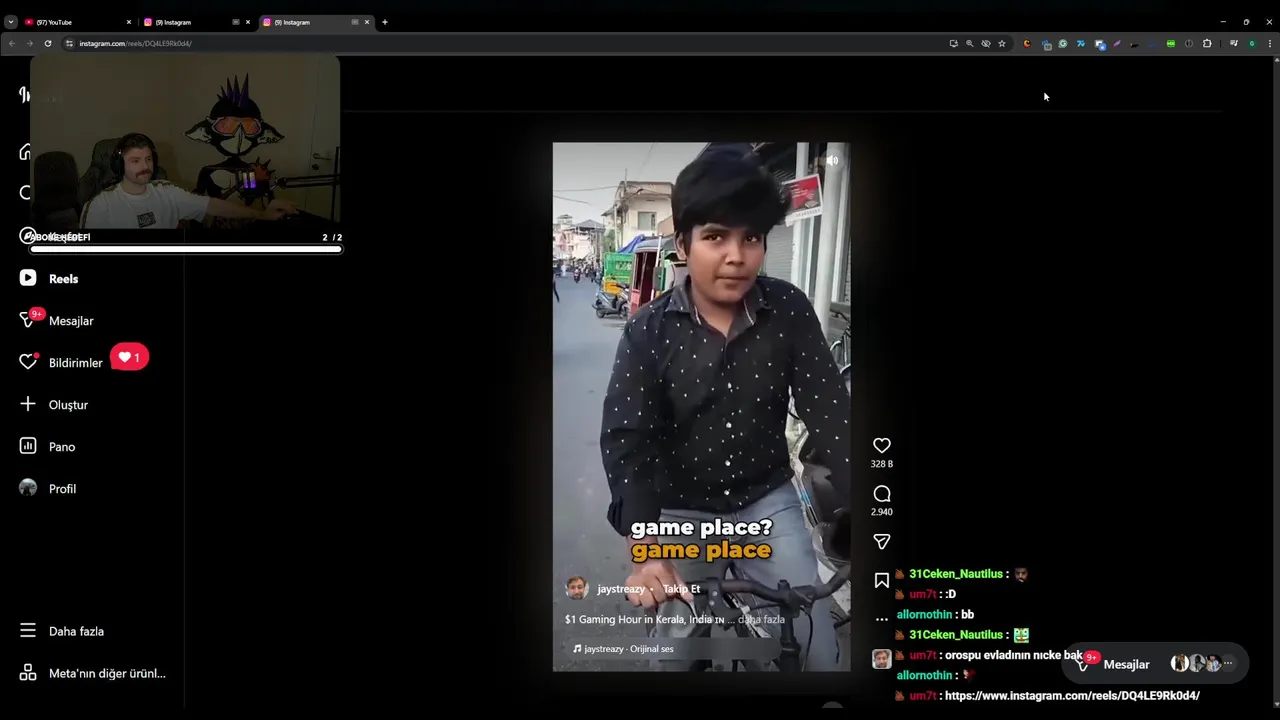Click the browser Back arrow
The image size is (1280, 720).
12,43
